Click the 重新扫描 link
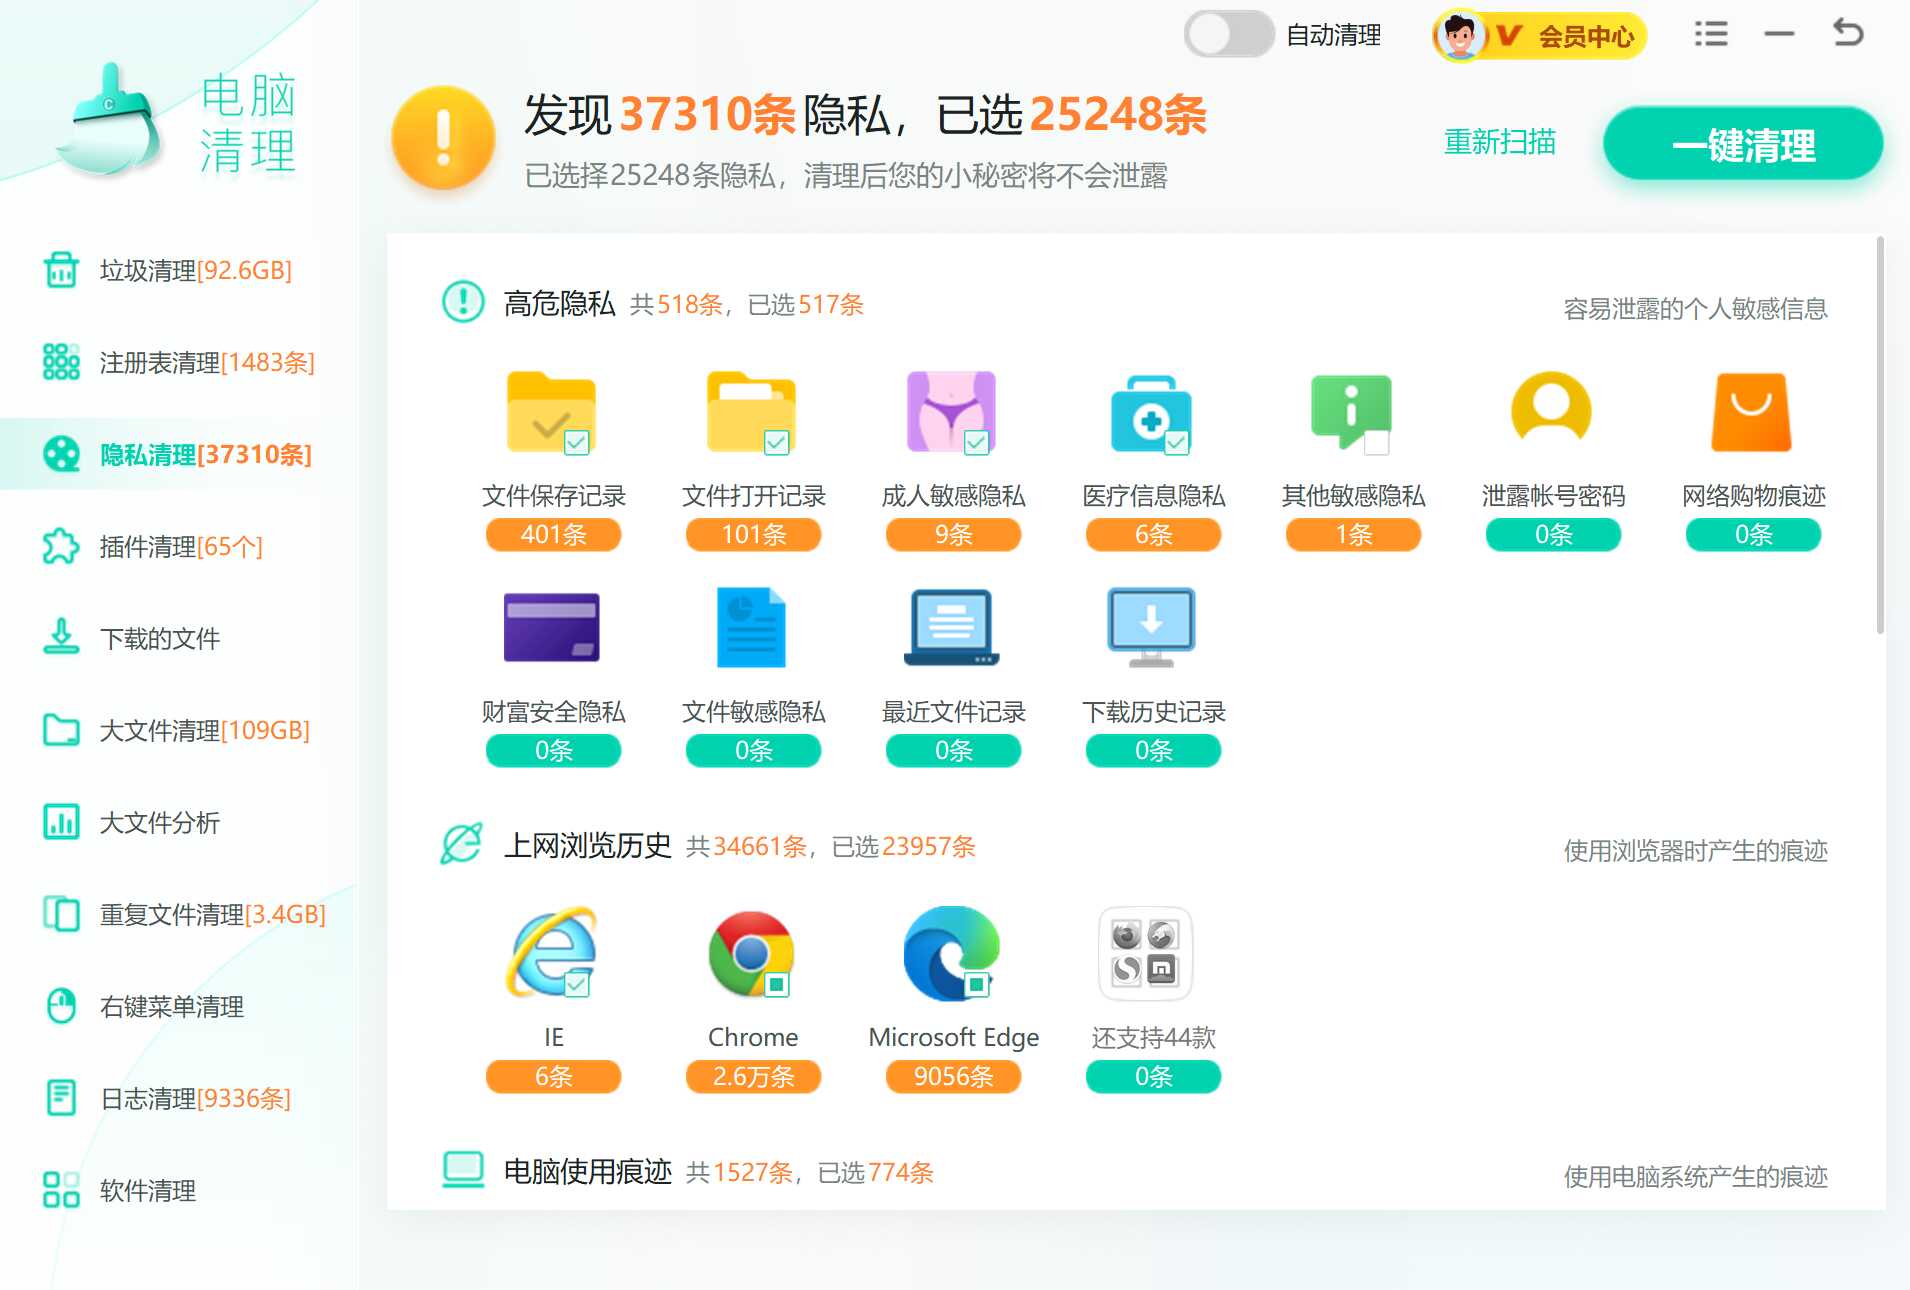The image size is (1910, 1290). click(1499, 142)
